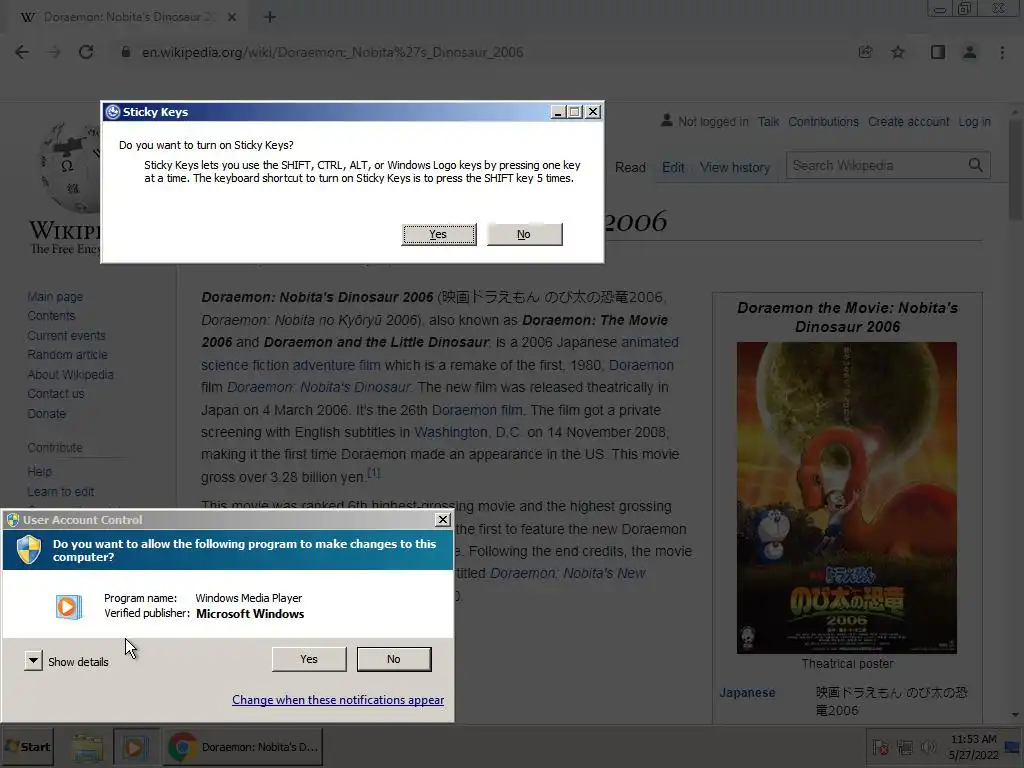
Task: Click Yes in the Sticky Keys dialog
Action: pyautogui.click(x=439, y=234)
